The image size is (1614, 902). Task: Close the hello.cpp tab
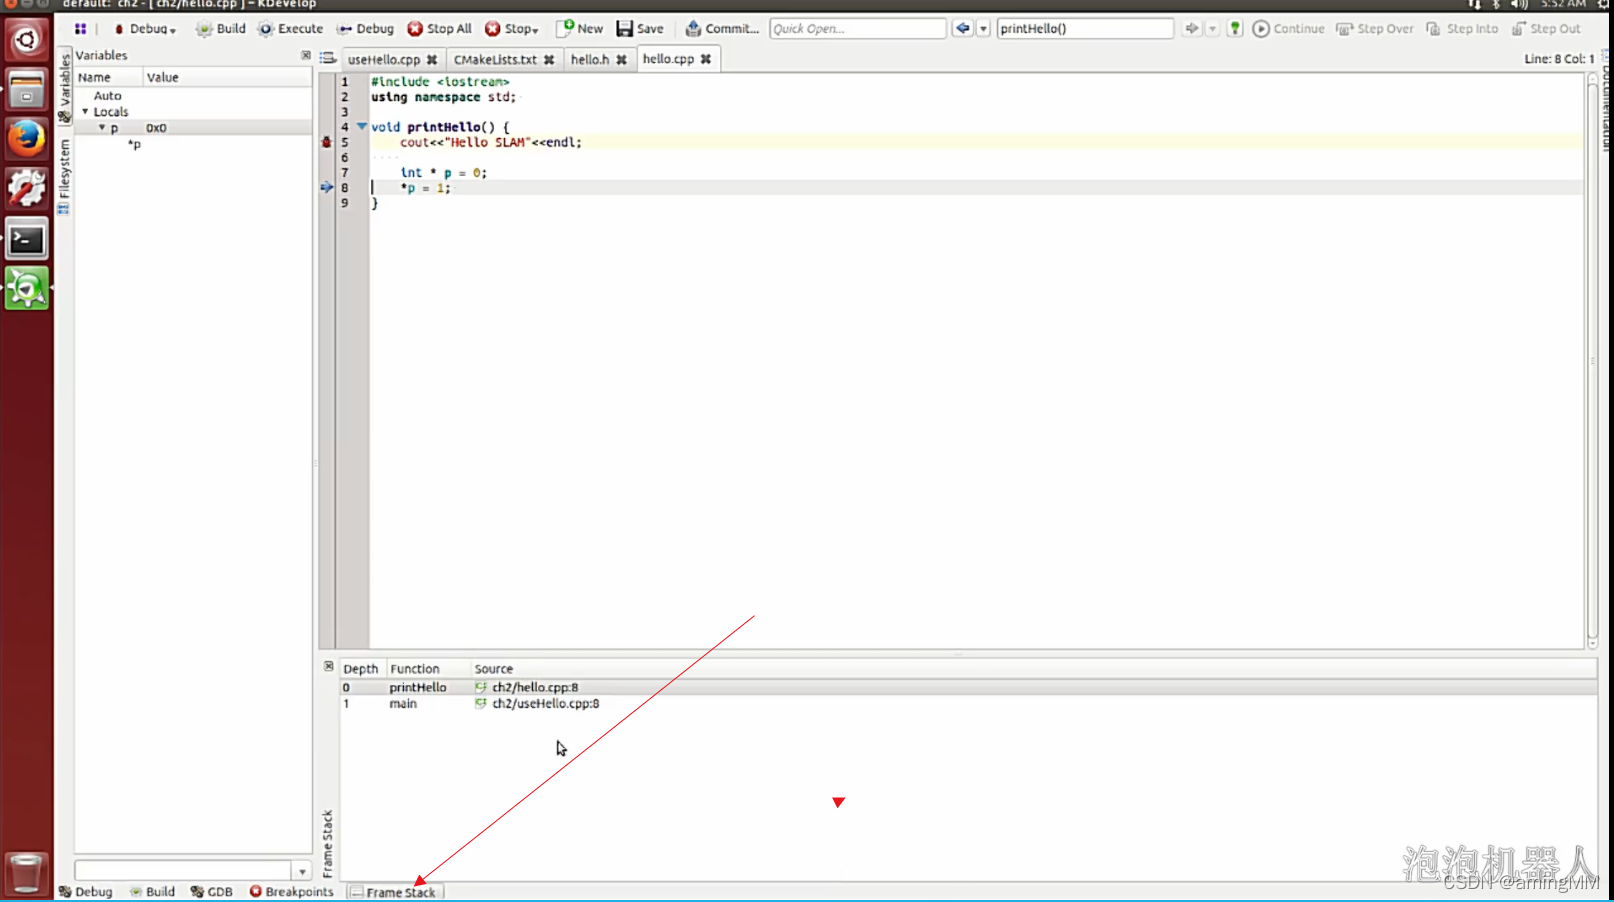pos(706,59)
